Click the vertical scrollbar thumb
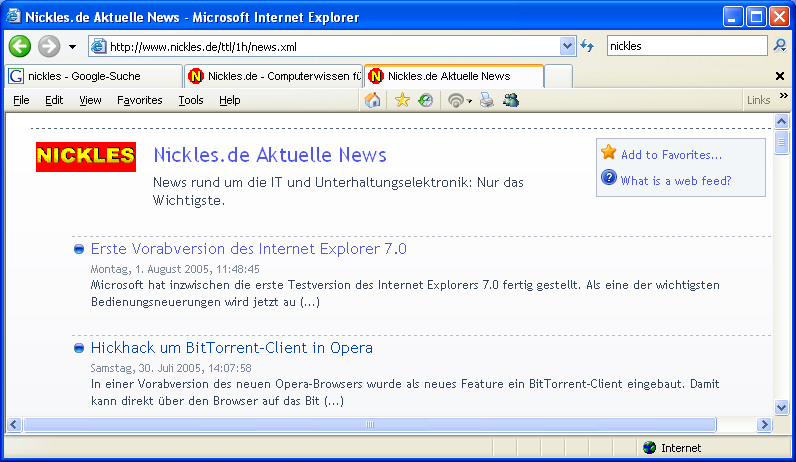The image size is (796, 462). 781,143
